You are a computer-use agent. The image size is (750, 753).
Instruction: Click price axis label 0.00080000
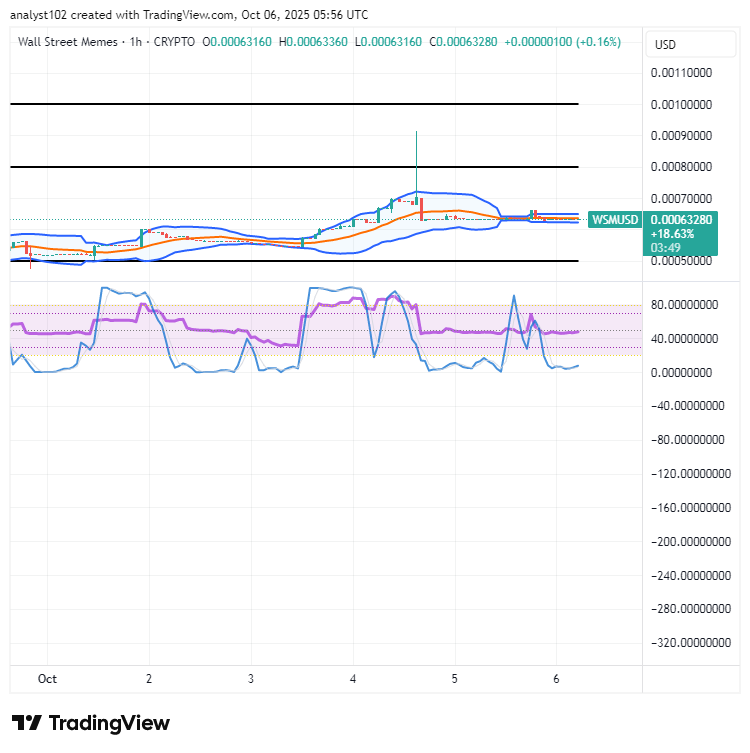[681, 167]
